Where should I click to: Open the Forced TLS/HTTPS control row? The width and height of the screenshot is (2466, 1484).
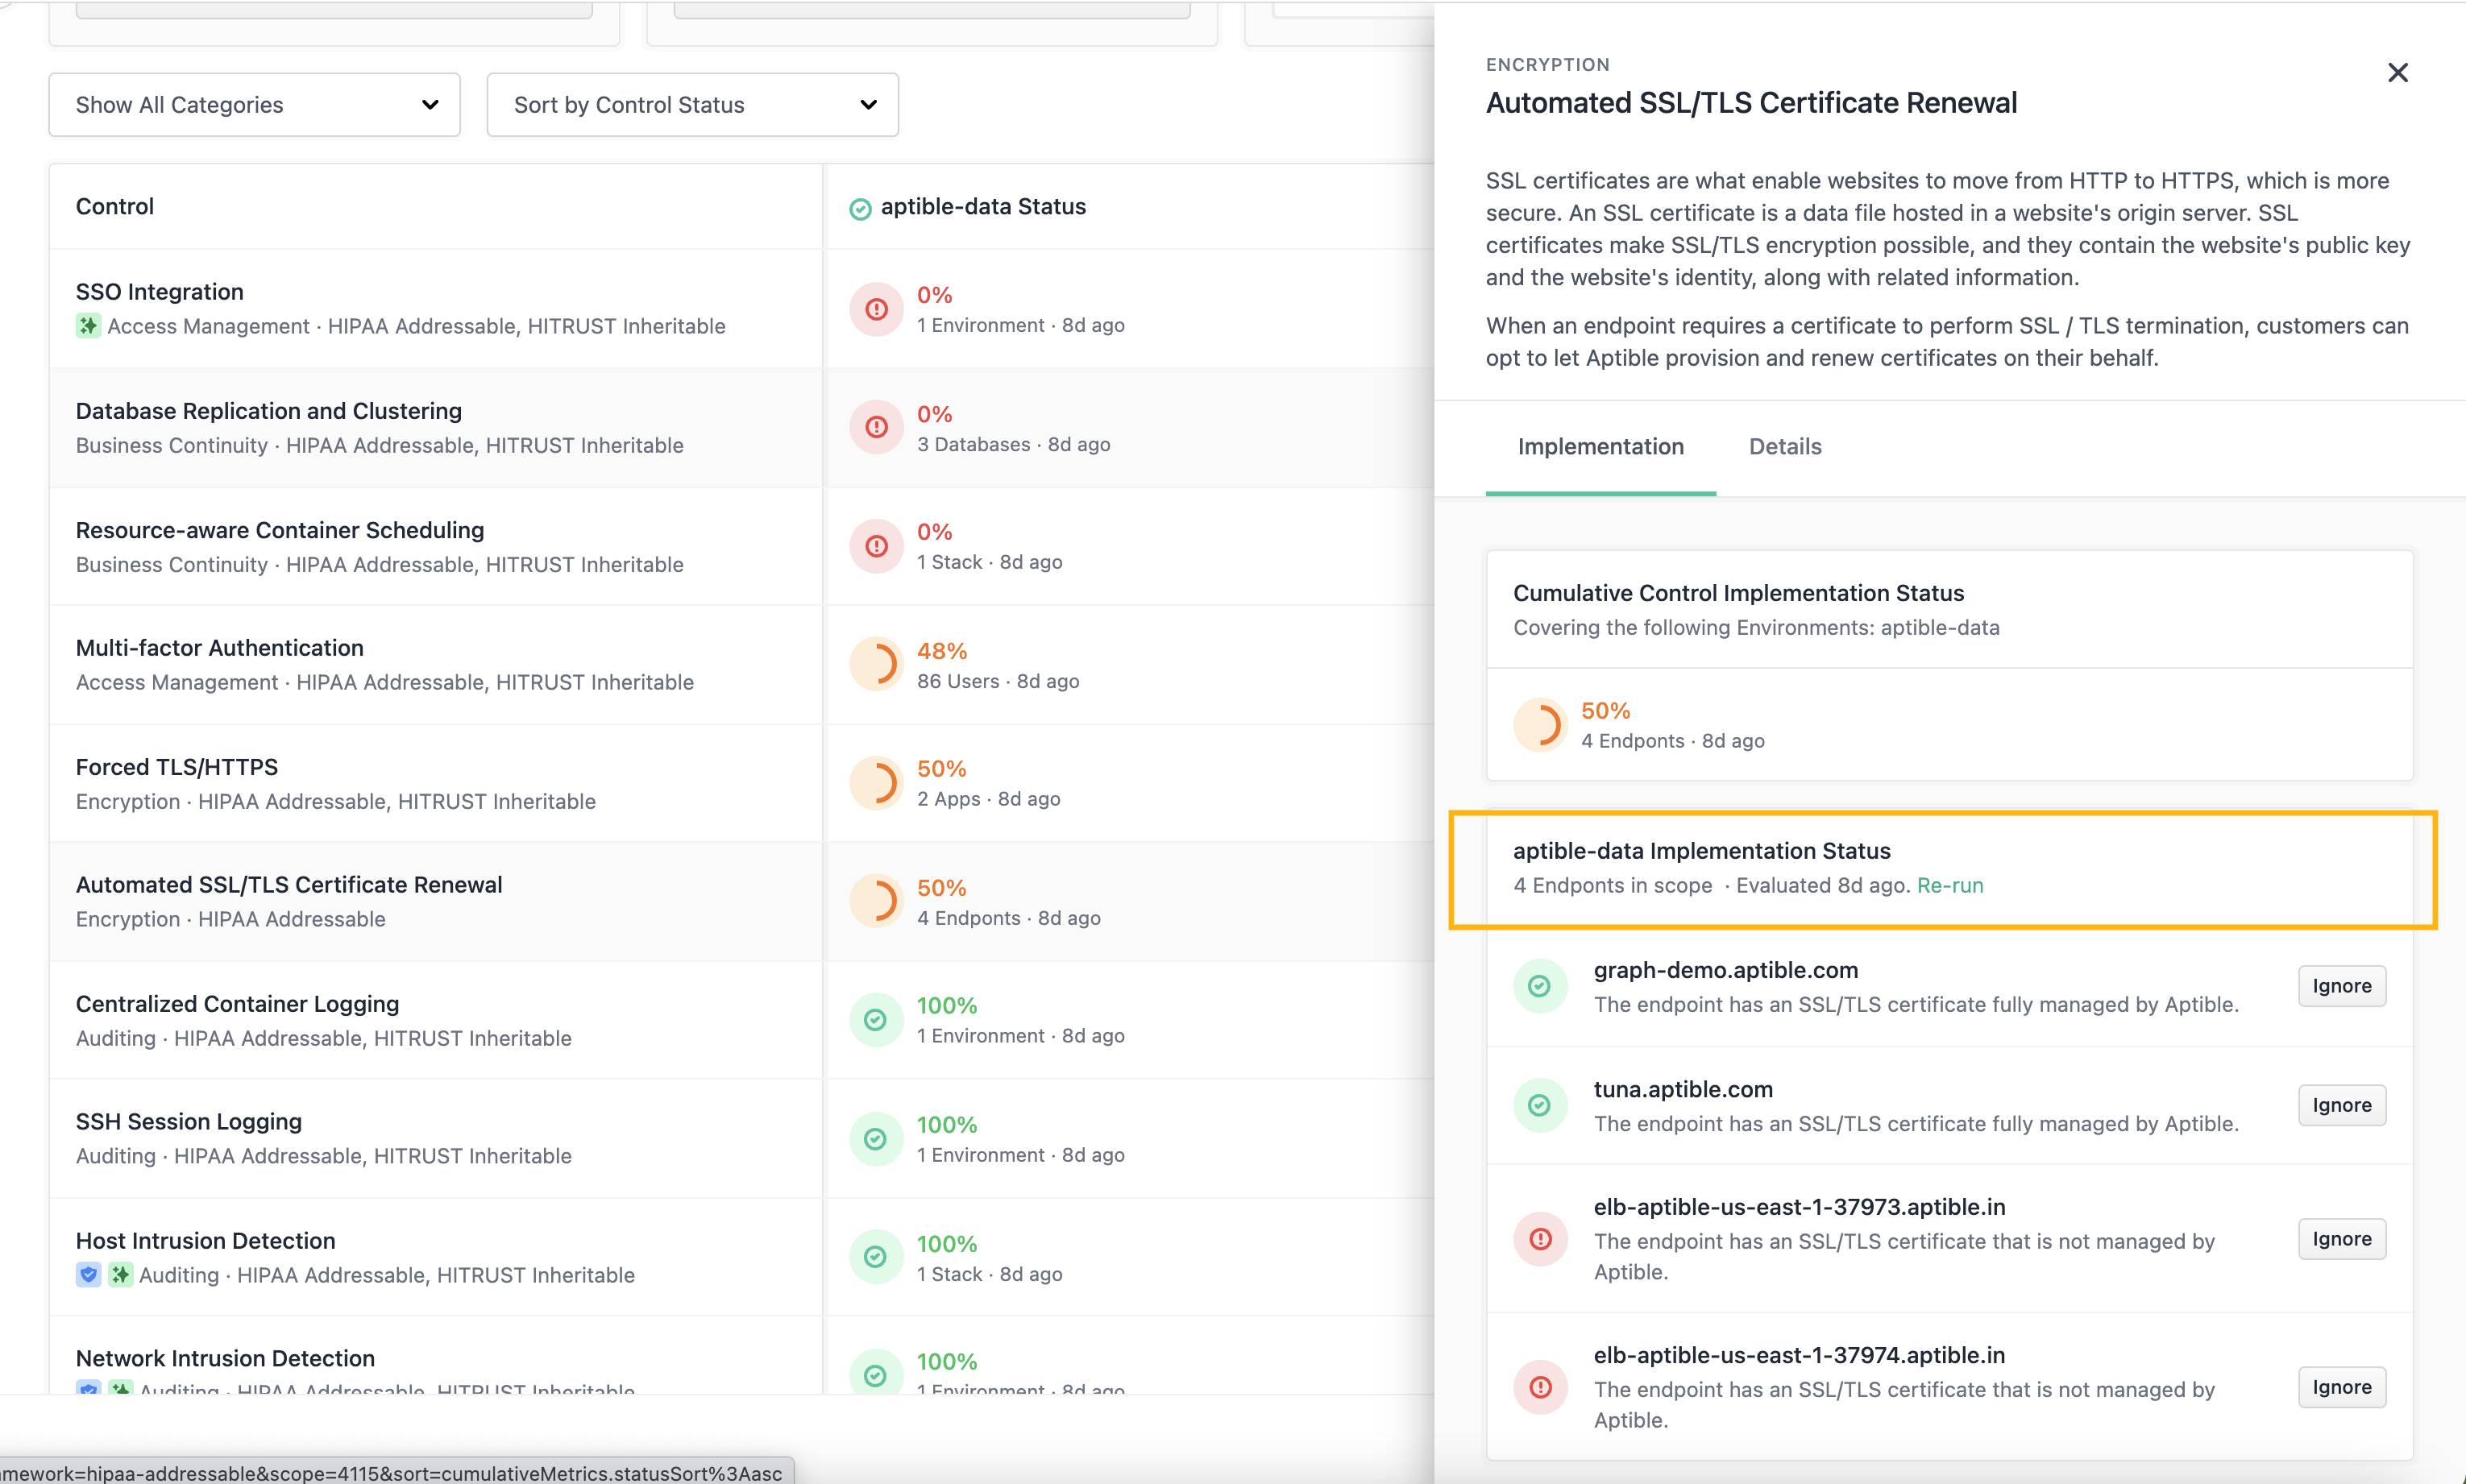pos(177,767)
